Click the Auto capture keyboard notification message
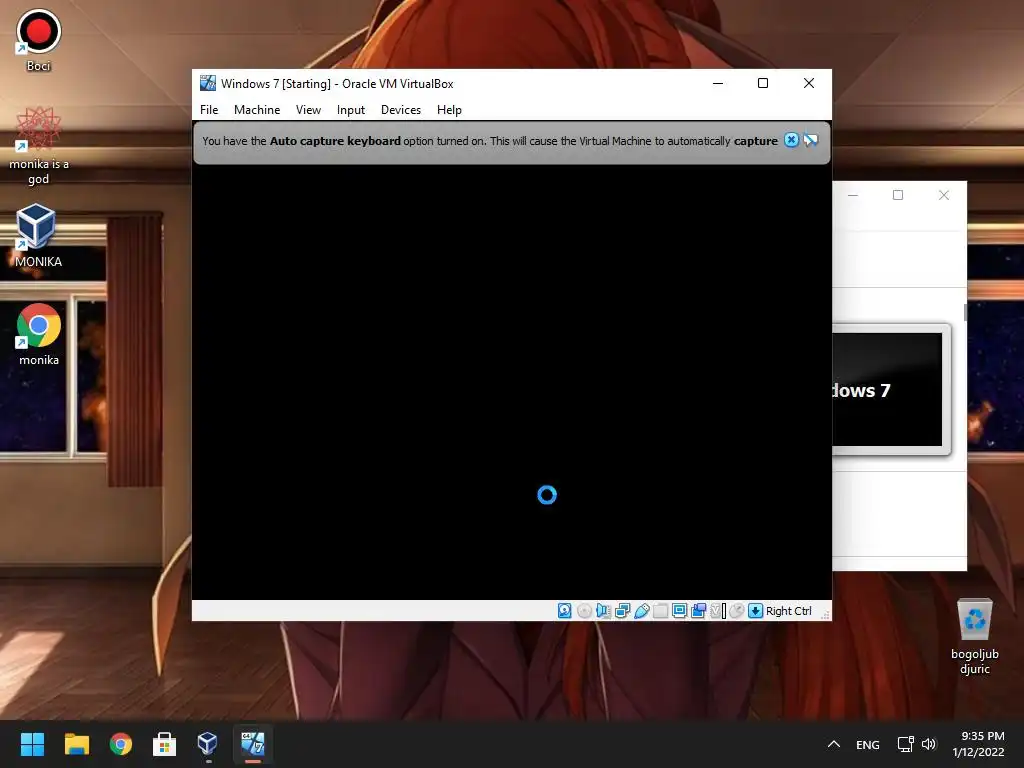Screen dimensions: 1024x768 tap(490, 140)
